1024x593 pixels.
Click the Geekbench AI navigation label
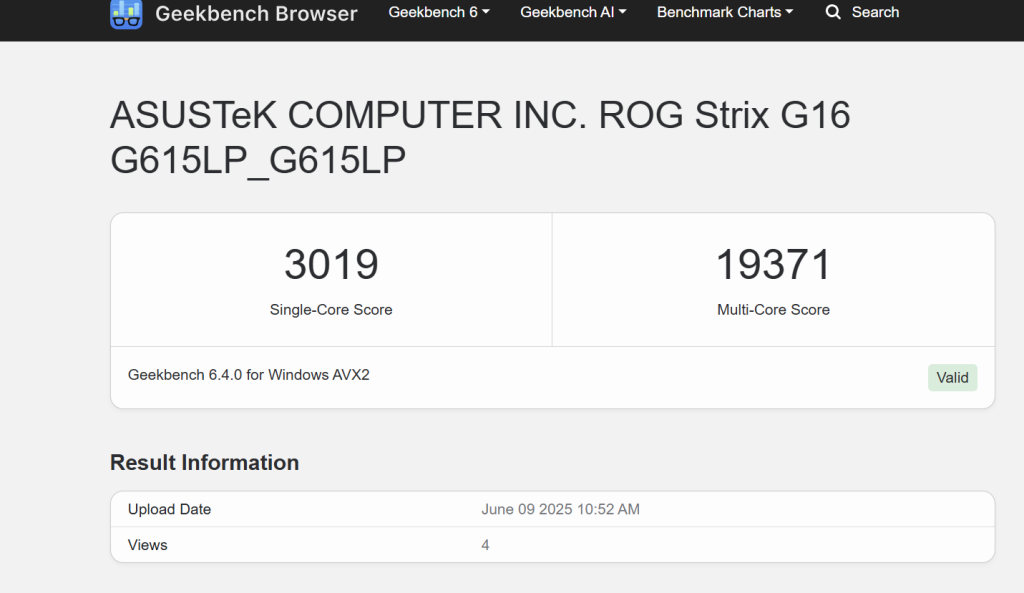pyautogui.click(x=566, y=12)
